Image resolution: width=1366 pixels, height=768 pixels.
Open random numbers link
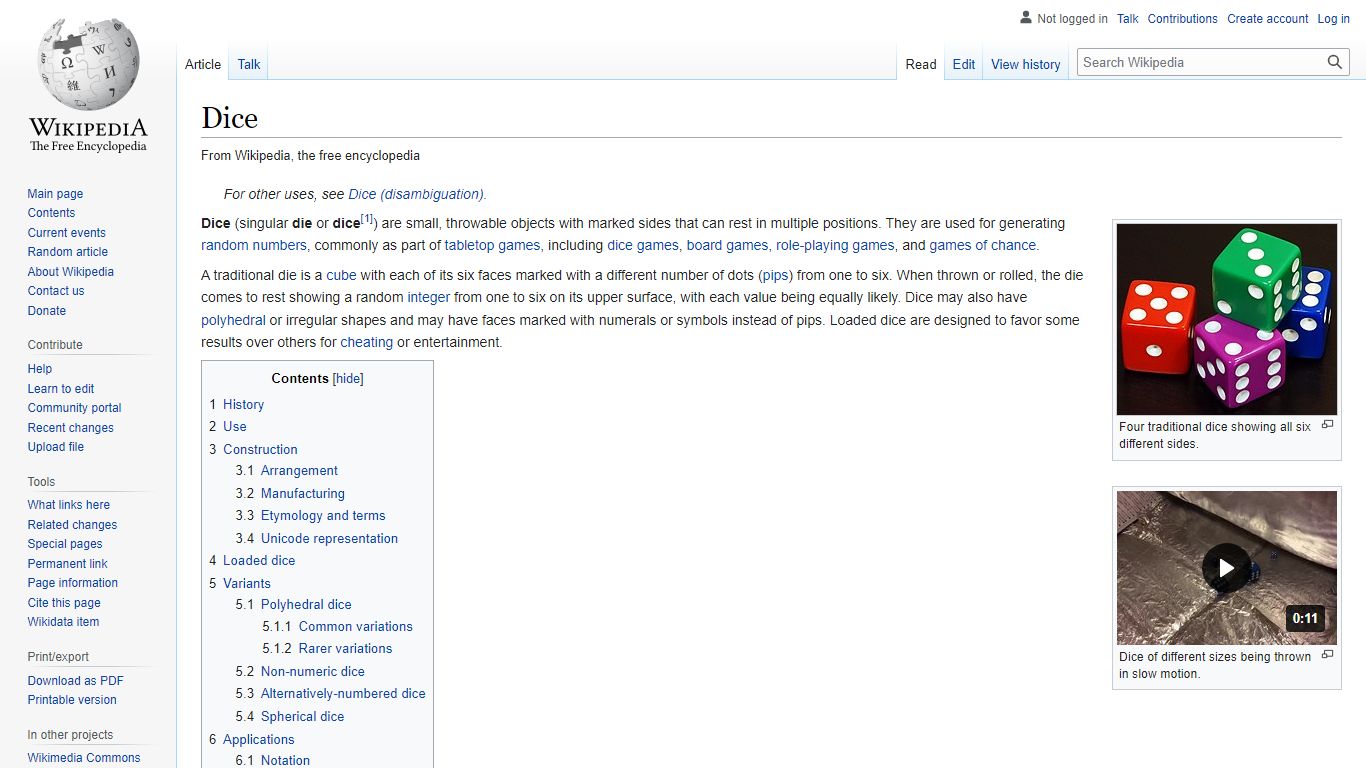click(x=254, y=245)
